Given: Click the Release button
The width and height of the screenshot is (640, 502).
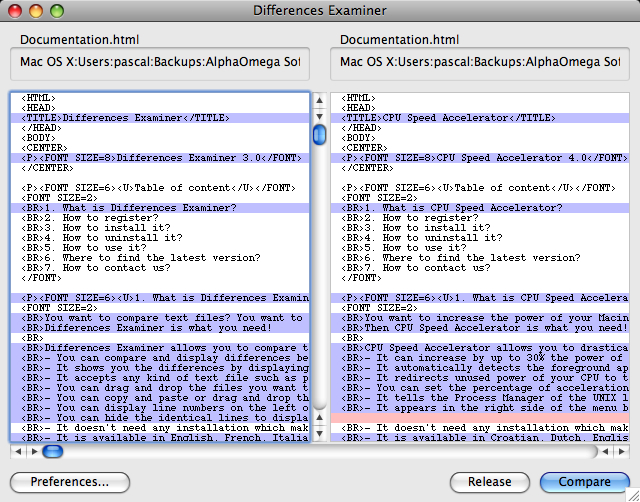Looking at the screenshot, I should (x=489, y=482).
